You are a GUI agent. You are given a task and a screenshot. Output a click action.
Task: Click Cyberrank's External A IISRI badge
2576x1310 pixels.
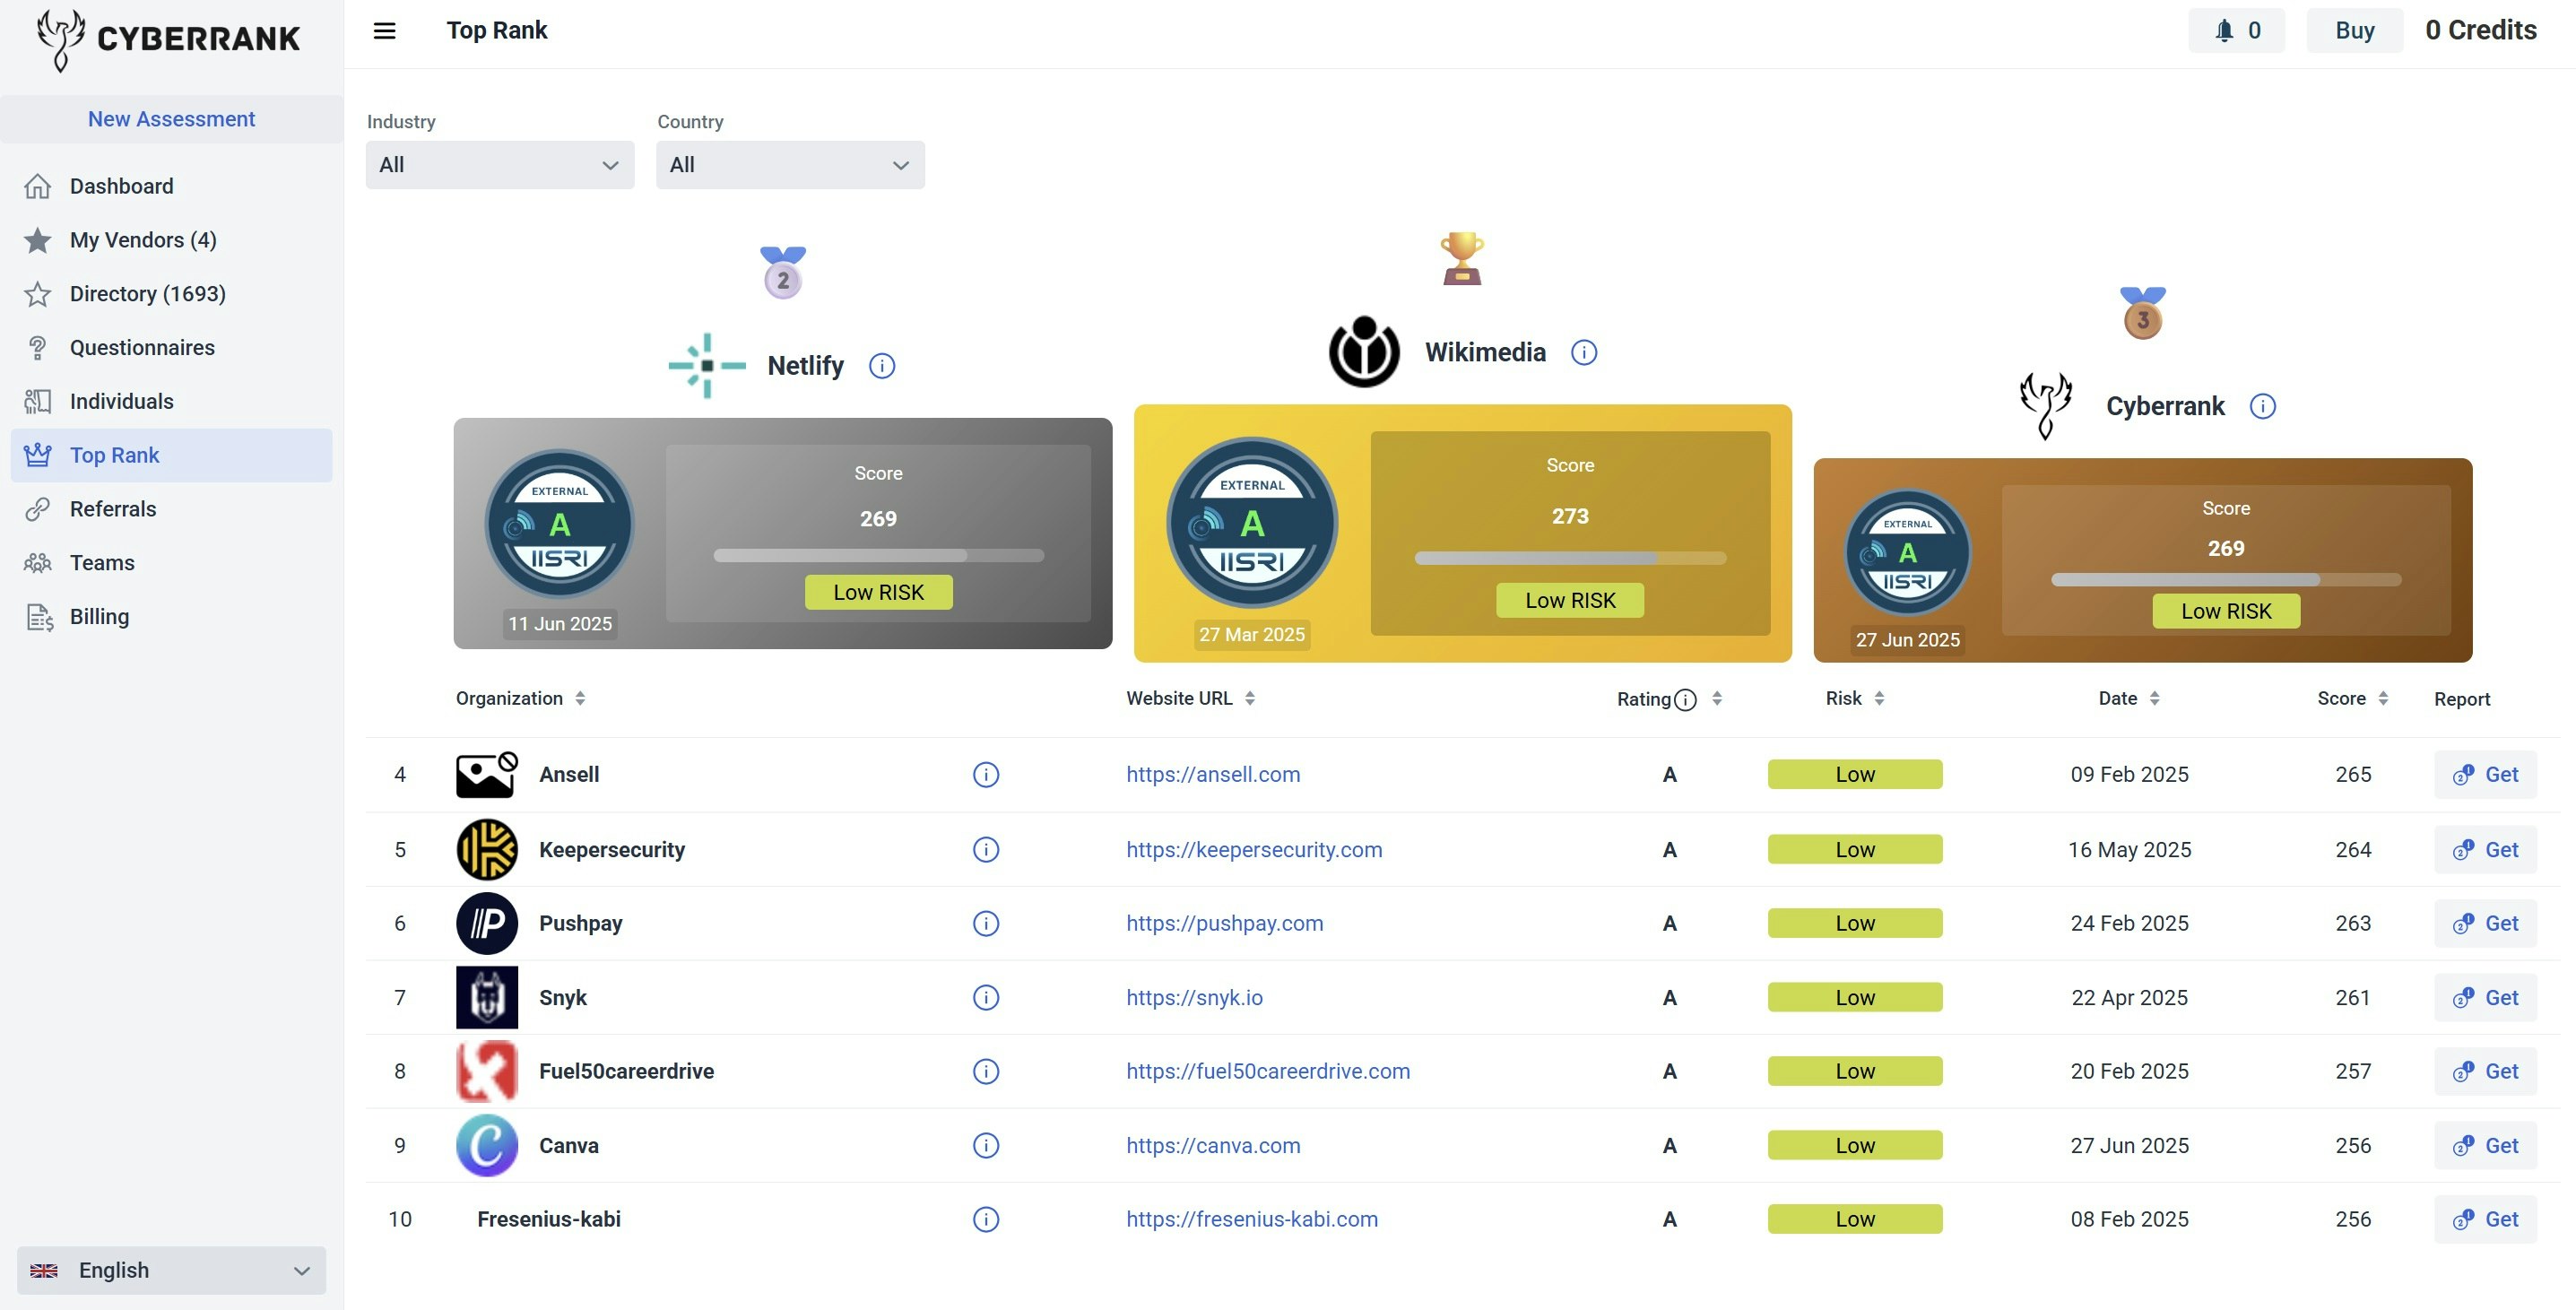1907,552
